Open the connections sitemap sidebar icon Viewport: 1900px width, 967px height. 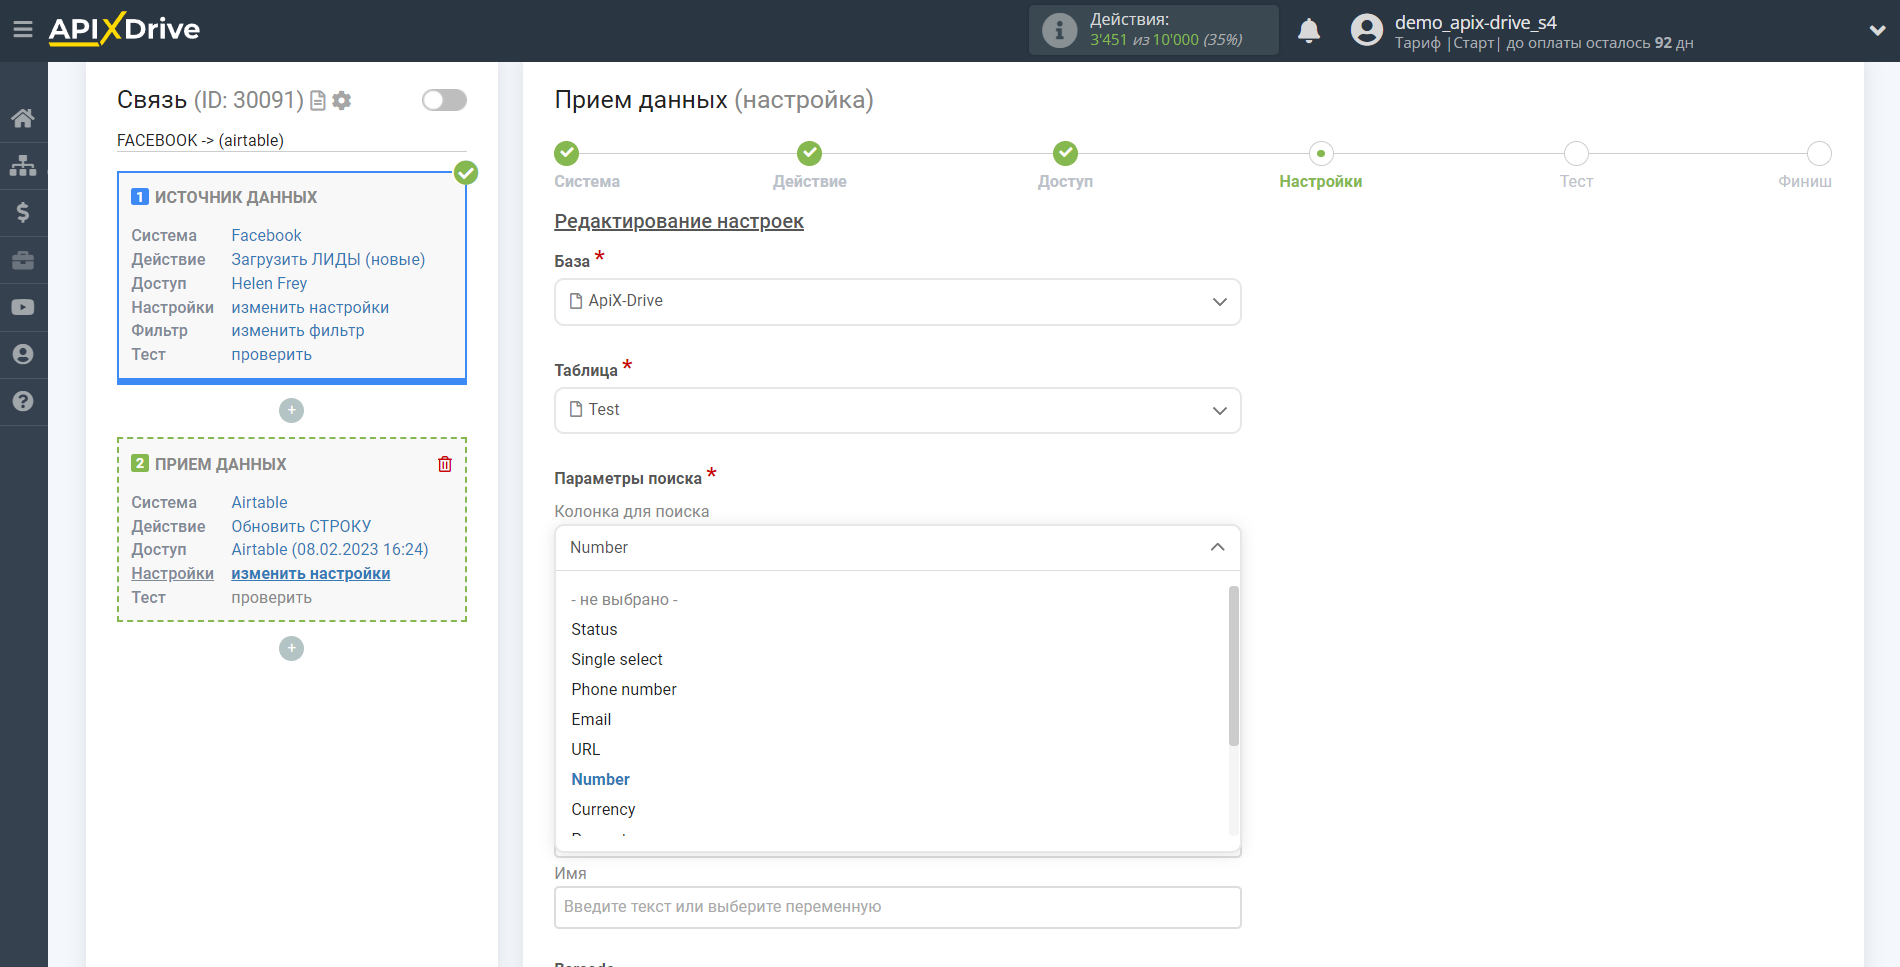pyautogui.click(x=23, y=165)
